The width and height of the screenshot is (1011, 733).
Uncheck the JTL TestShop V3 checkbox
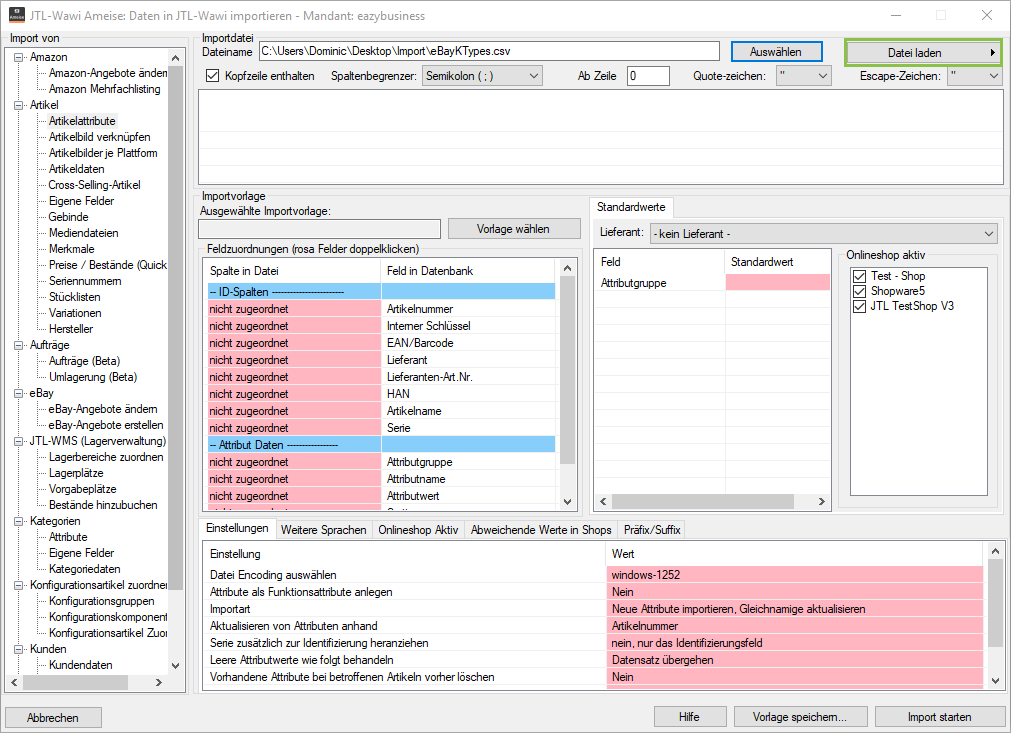pos(859,306)
